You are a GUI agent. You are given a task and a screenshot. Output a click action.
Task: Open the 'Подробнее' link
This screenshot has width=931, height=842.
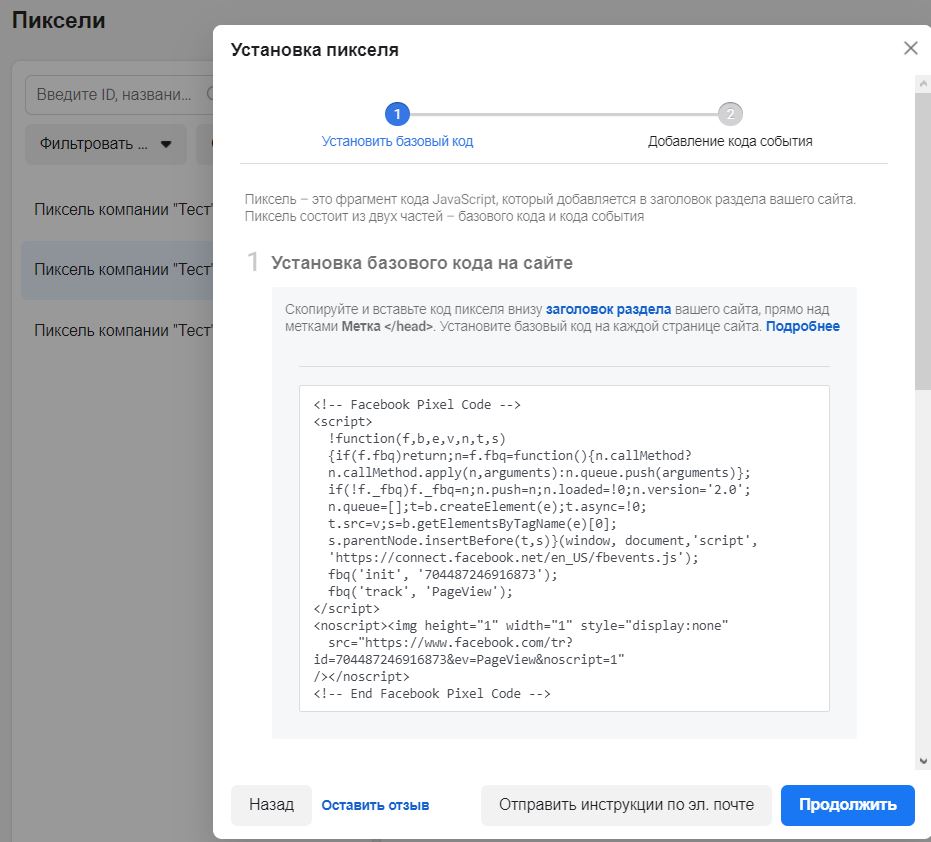[802, 327]
